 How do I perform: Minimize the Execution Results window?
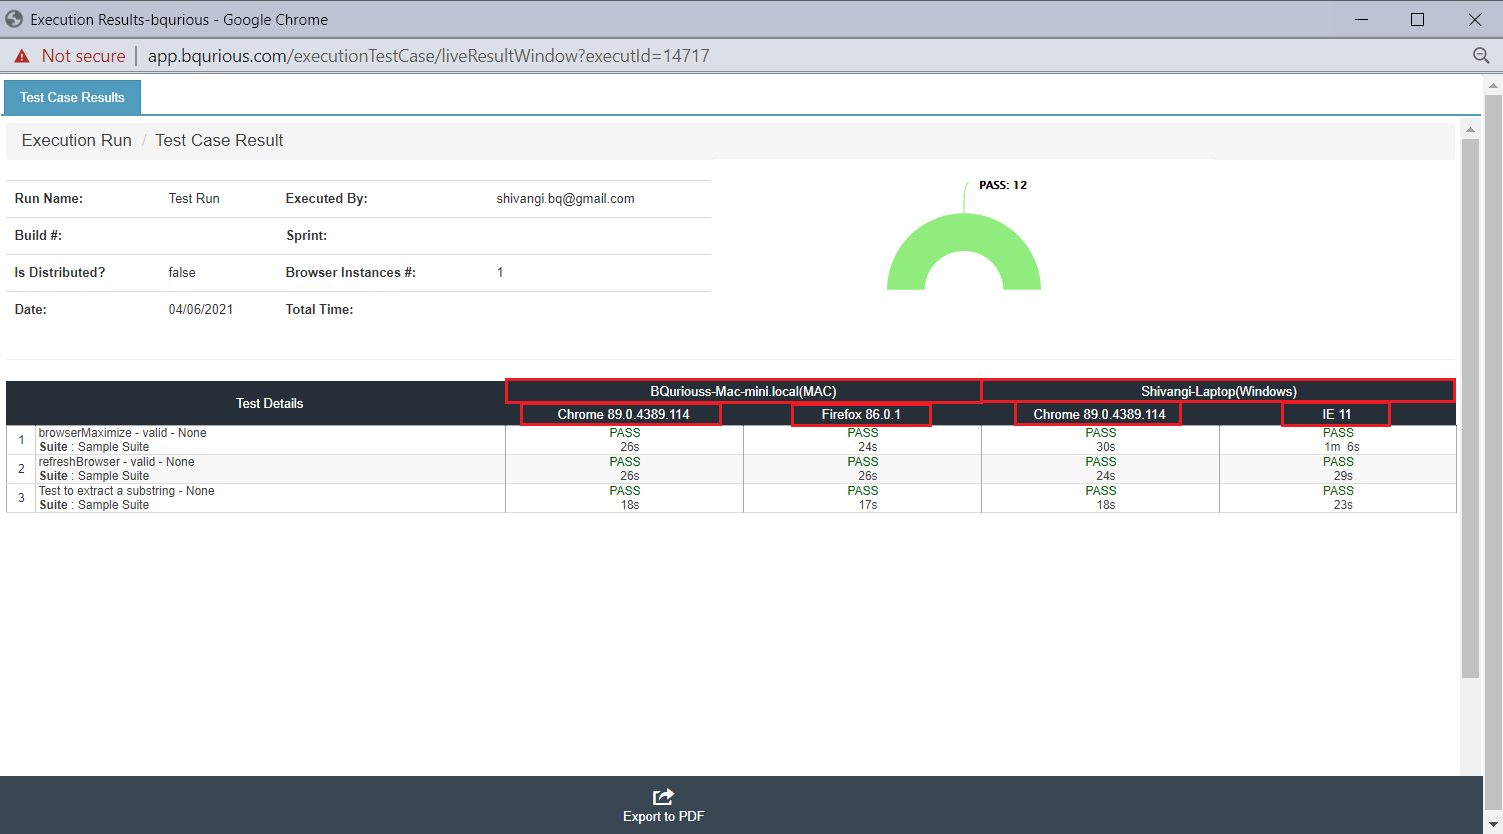tap(1361, 19)
